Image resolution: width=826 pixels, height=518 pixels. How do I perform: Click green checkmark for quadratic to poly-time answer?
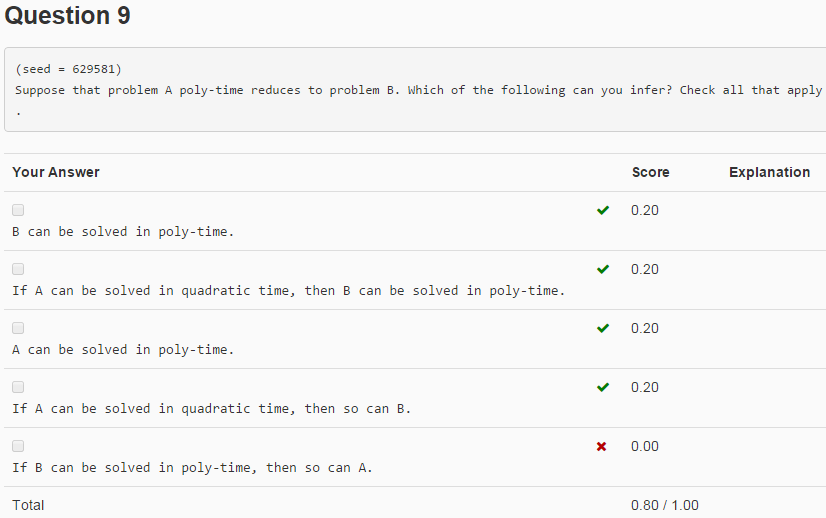click(603, 269)
